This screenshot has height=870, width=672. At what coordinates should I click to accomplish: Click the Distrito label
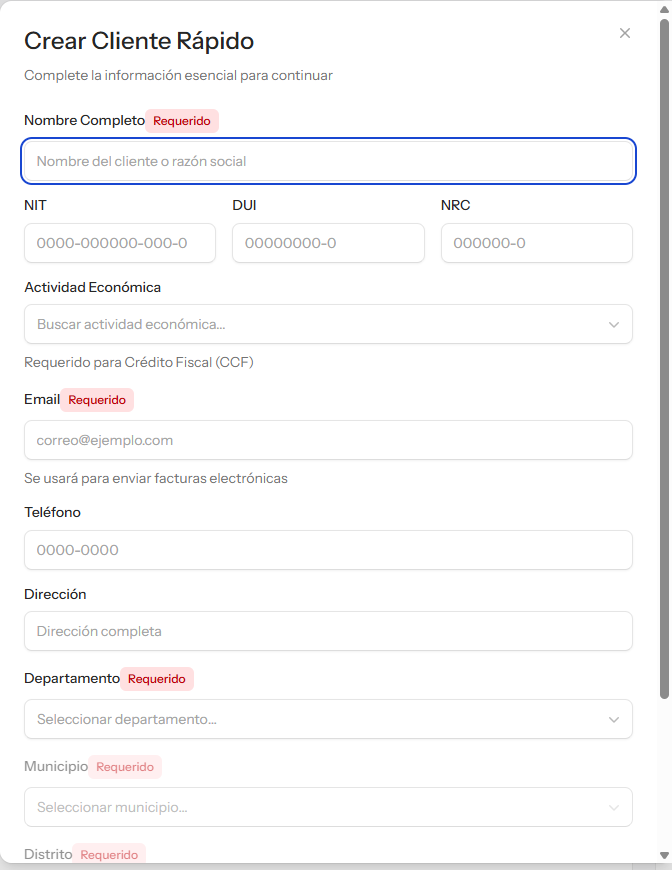[48, 854]
